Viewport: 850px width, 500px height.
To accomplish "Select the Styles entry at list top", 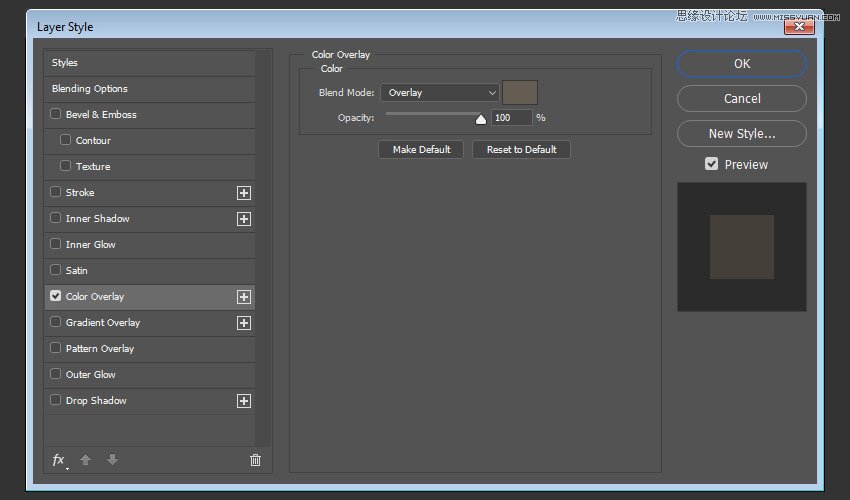I will (65, 63).
